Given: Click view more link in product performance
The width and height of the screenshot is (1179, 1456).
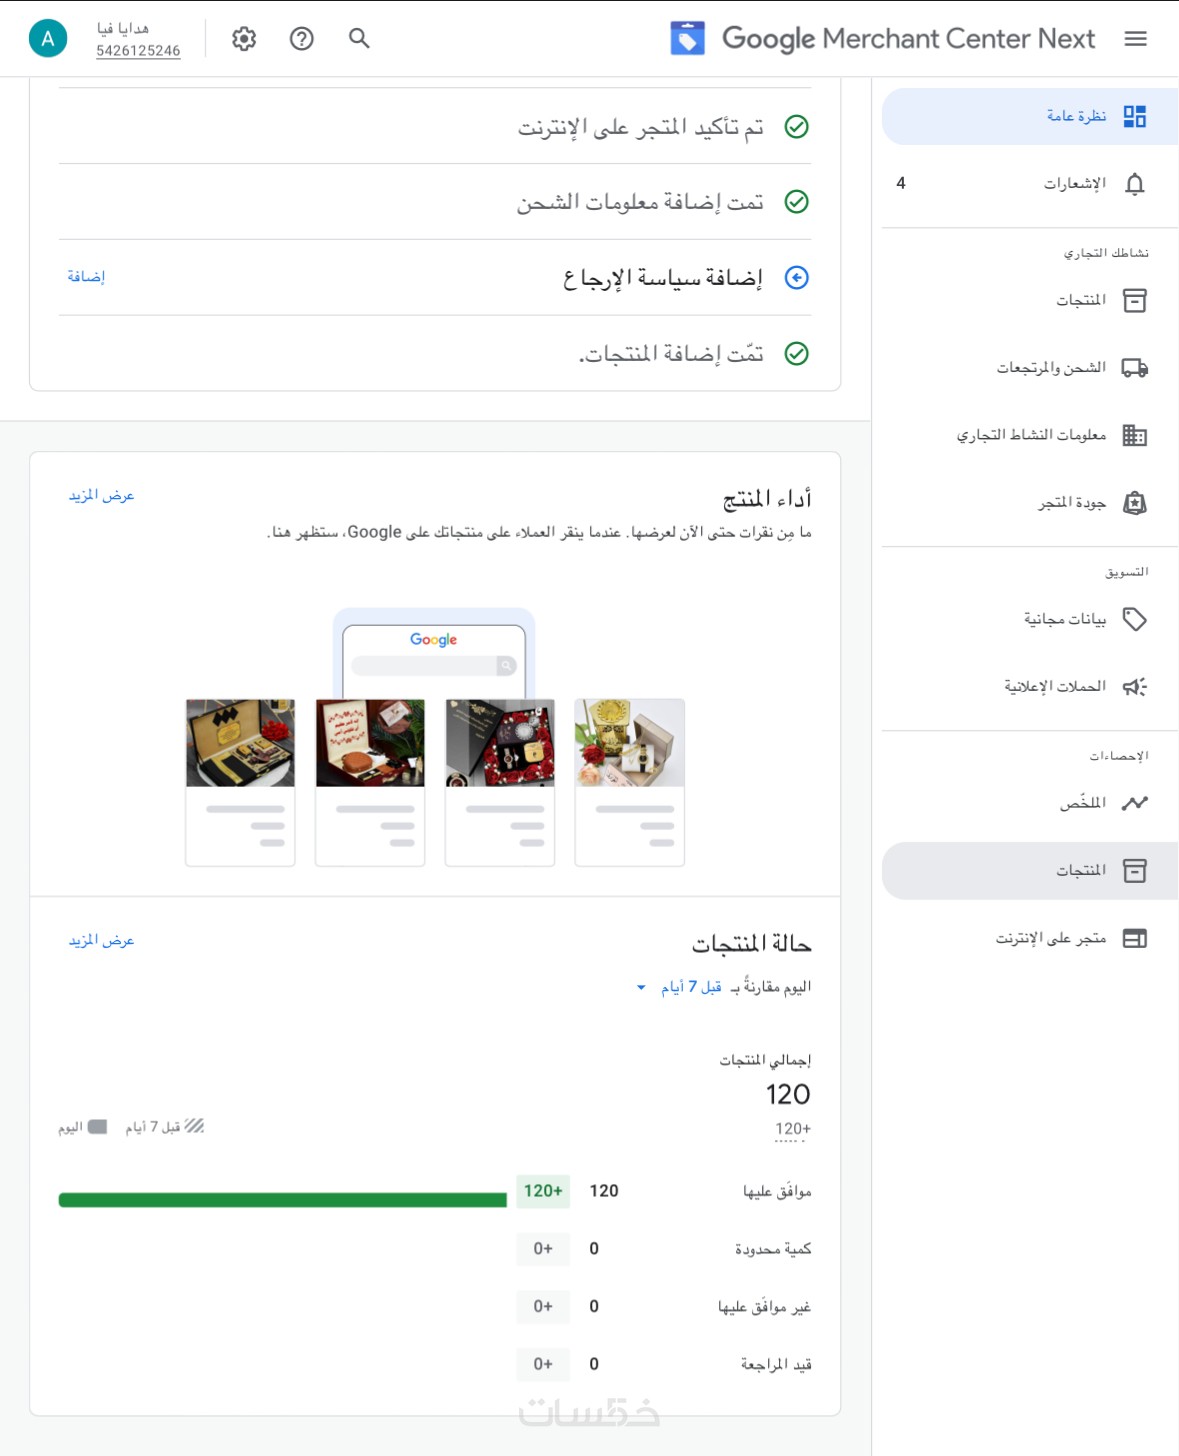Looking at the screenshot, I should click(x=101, y=496).
